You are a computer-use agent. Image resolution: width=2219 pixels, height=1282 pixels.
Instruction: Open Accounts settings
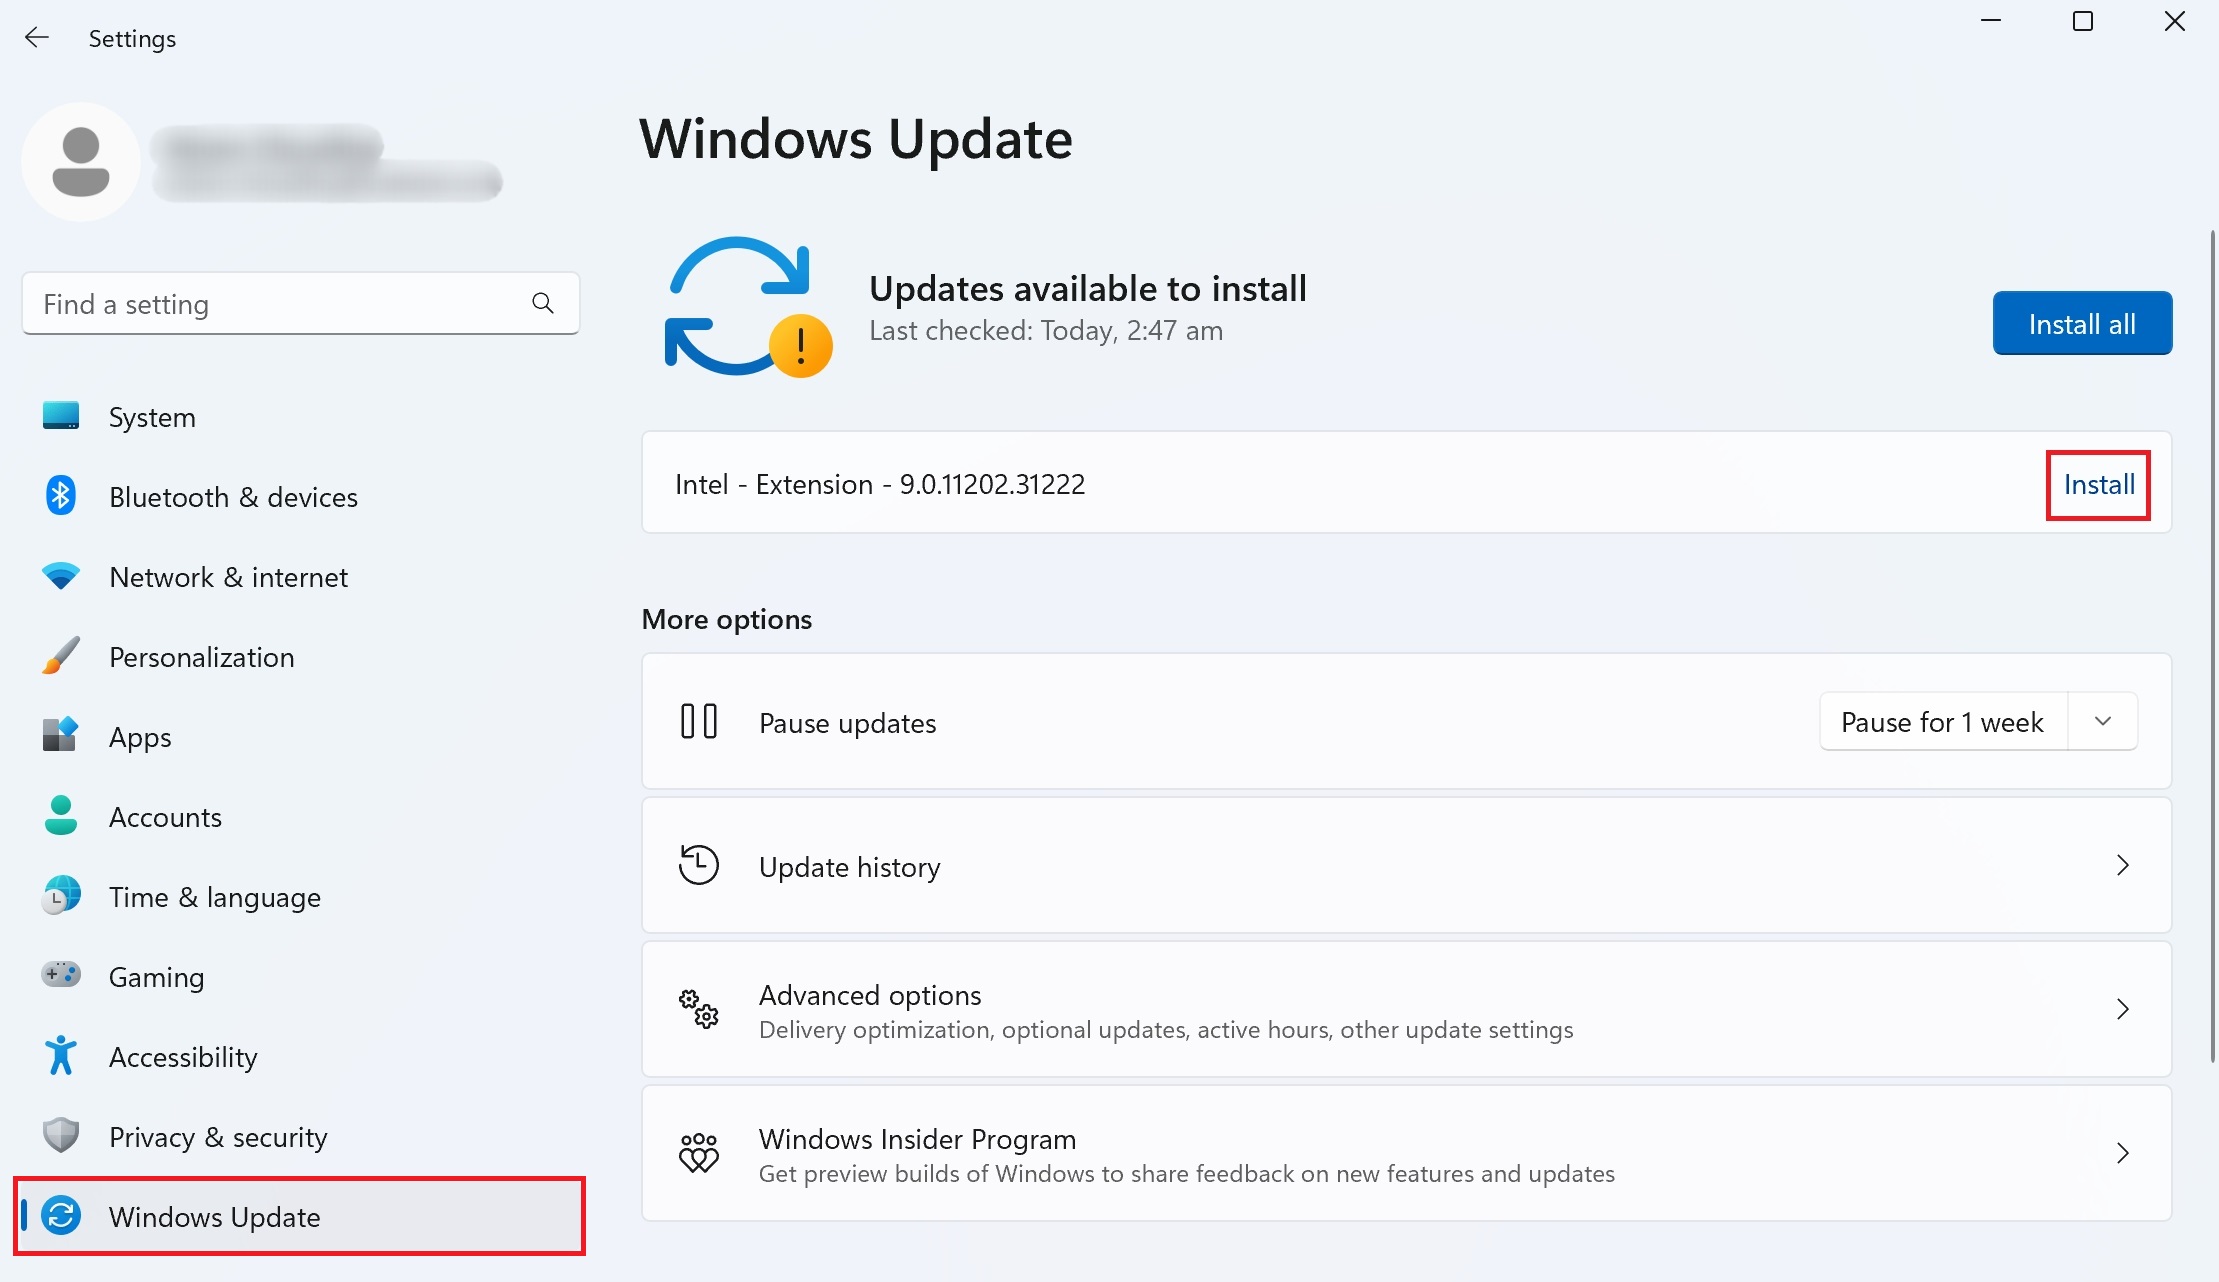[165, 816]
